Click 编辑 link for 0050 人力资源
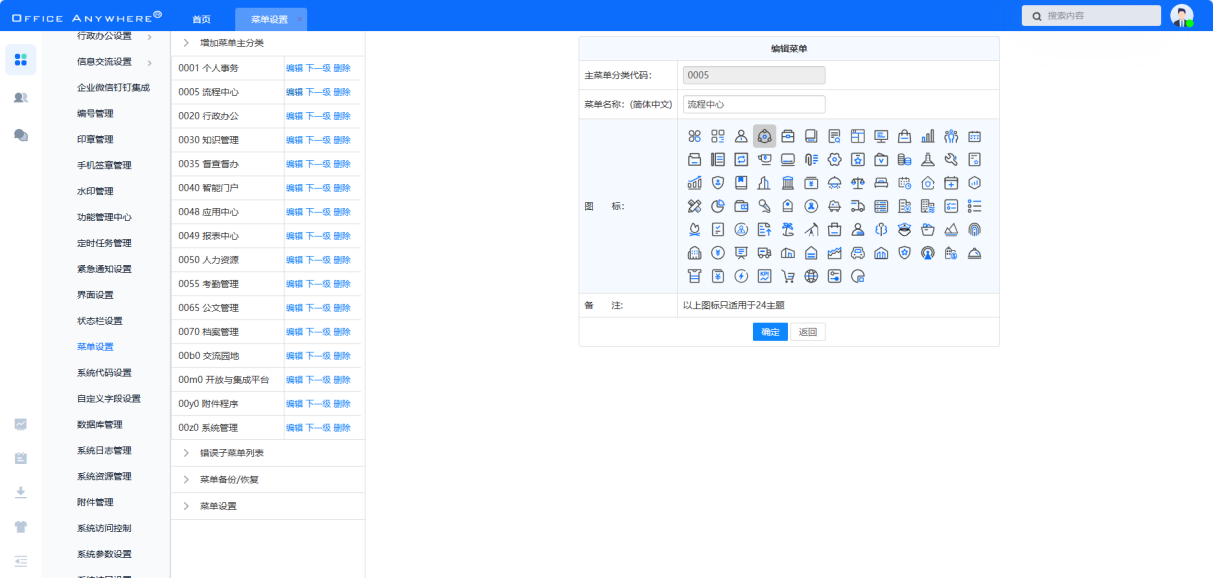This screenshot has height=578, width=1213. pos(294,260)
